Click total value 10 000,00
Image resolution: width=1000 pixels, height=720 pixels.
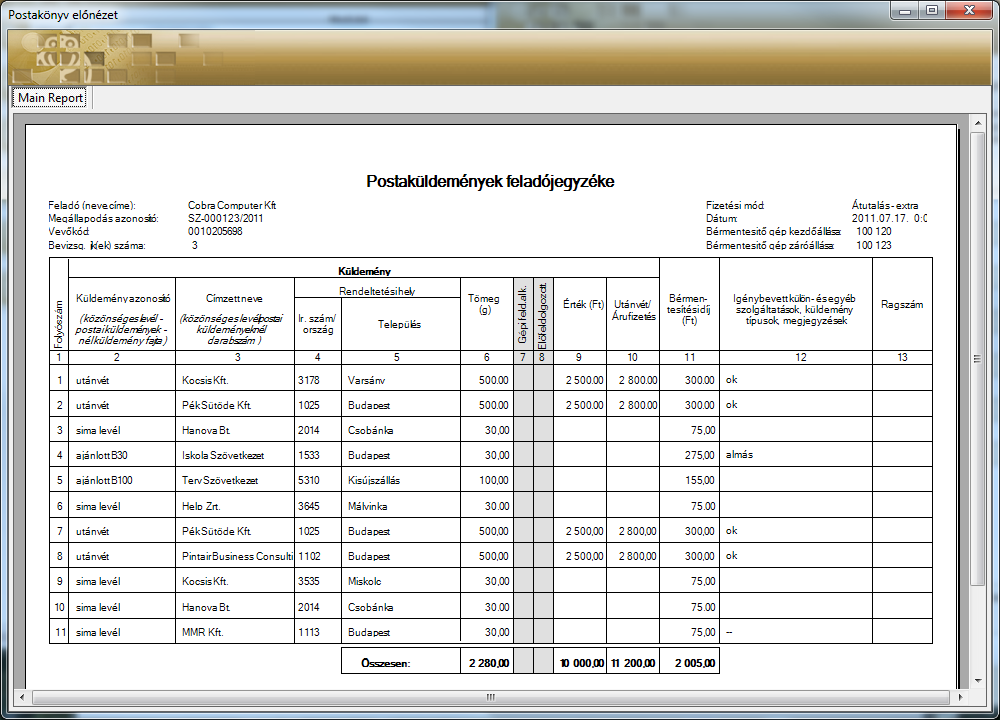(582, 663)
